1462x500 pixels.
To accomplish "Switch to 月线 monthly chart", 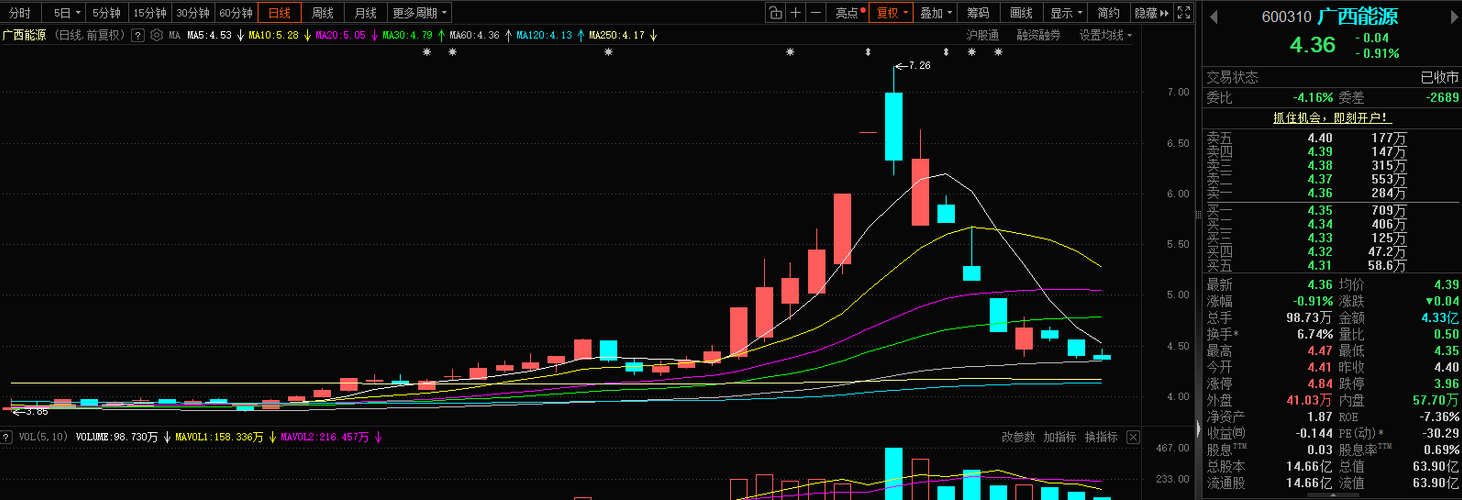I will tap(366, 13).
